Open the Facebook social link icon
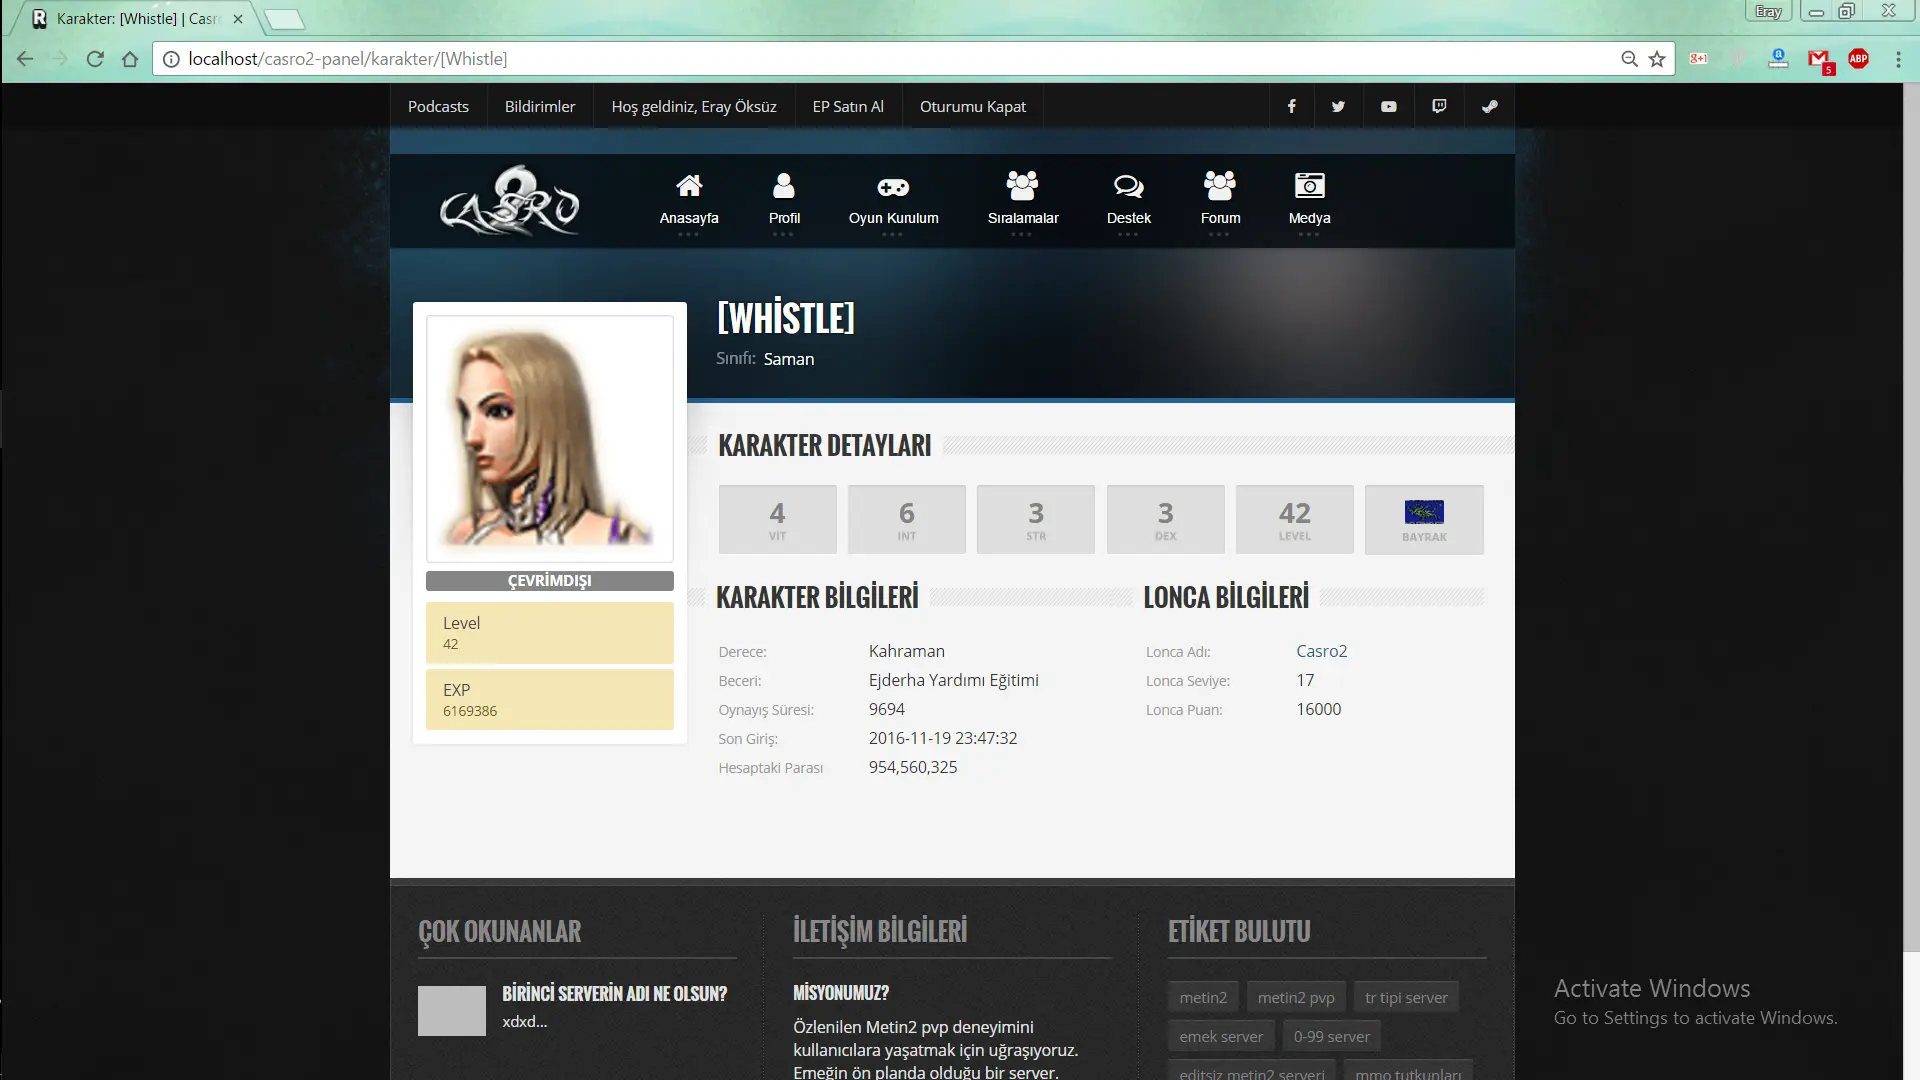The height and width of the screenshot is (1080, 1920). point(1291,106)
